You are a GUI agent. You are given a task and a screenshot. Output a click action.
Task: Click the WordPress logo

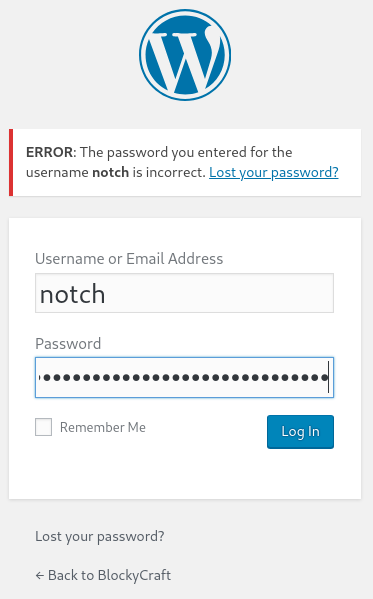[185, 55]
